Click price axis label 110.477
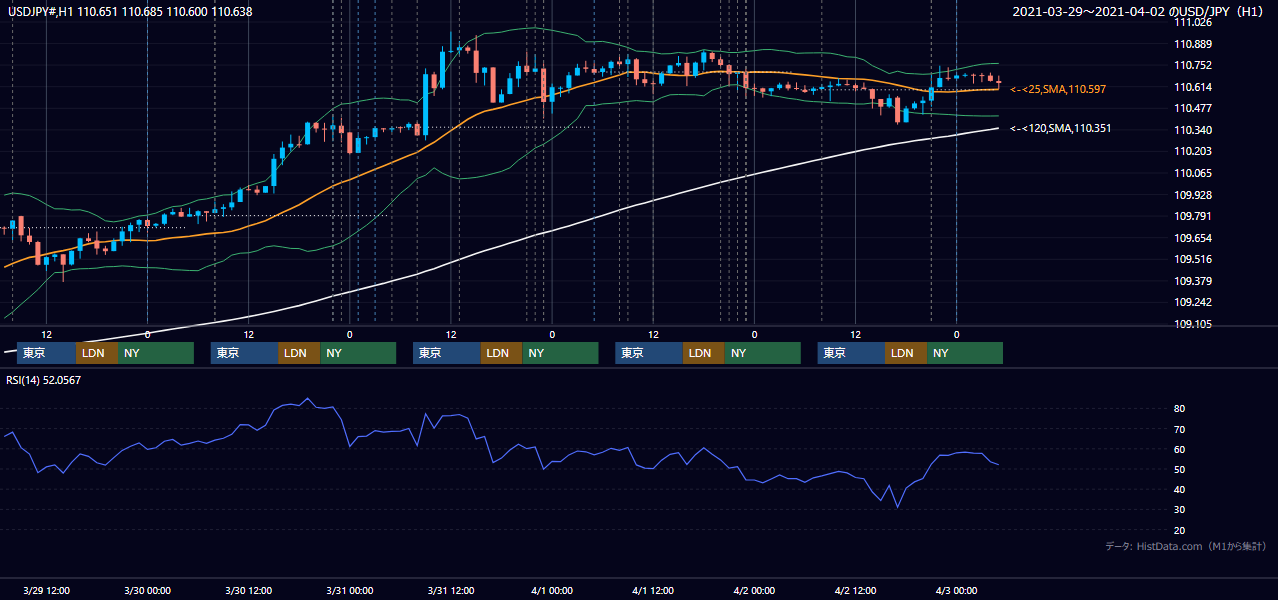This screenshot has width=1278, height=600. click(1193, 108)
